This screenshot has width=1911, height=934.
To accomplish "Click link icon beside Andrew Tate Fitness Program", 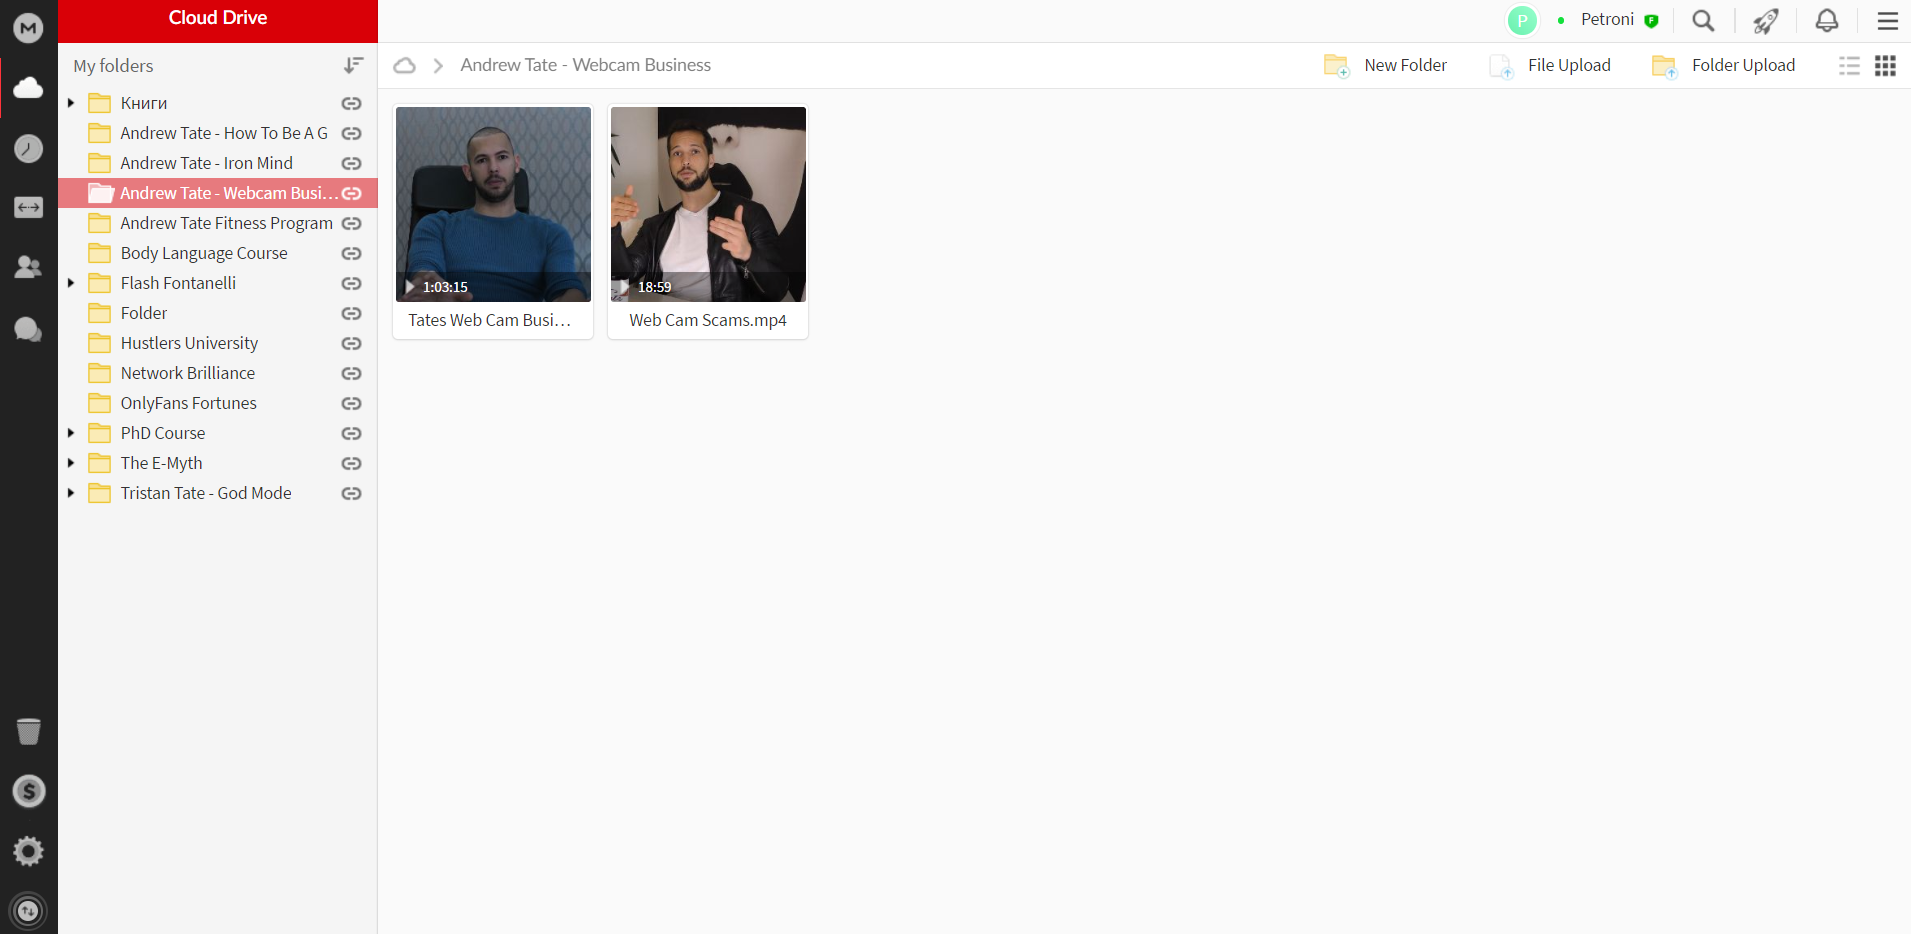I will [351, 223].
